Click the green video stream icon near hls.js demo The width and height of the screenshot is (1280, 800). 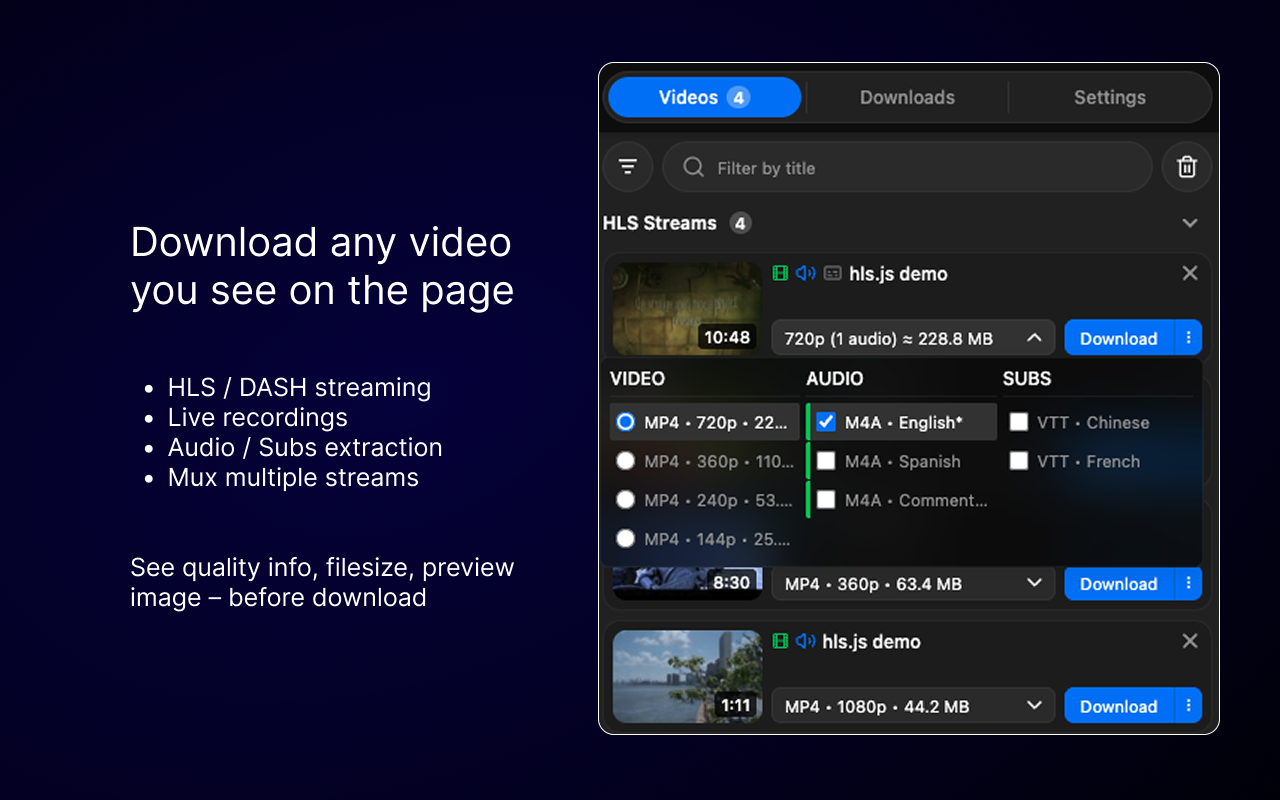(x=781, y=273)
